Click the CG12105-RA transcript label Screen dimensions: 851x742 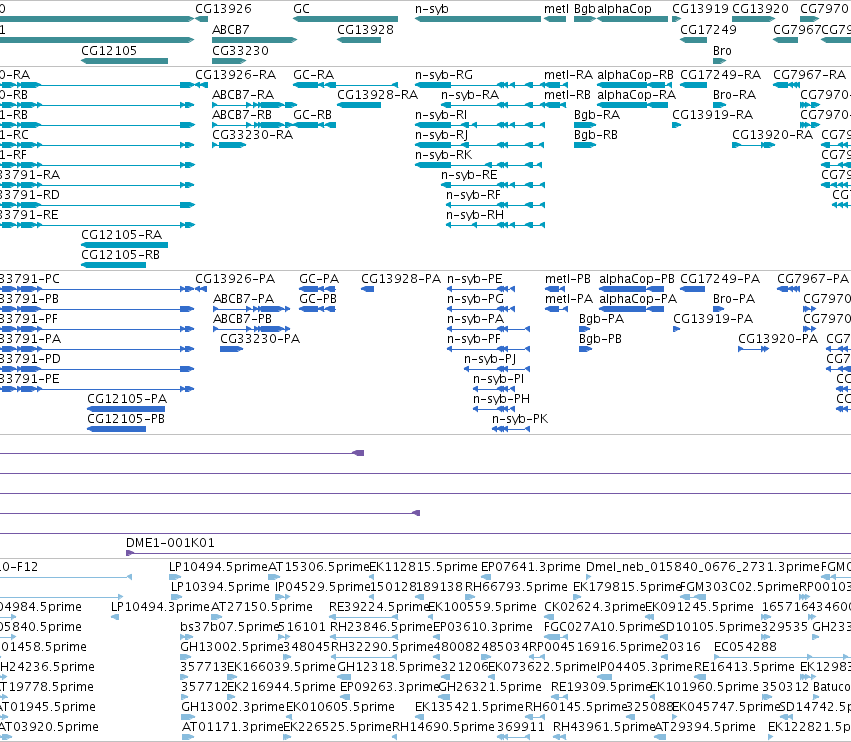point(122,235)
